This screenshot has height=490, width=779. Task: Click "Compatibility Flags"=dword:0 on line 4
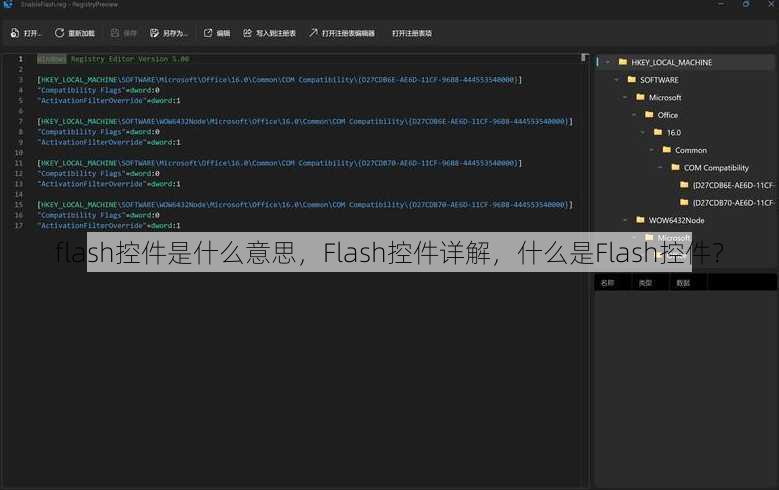98,90
